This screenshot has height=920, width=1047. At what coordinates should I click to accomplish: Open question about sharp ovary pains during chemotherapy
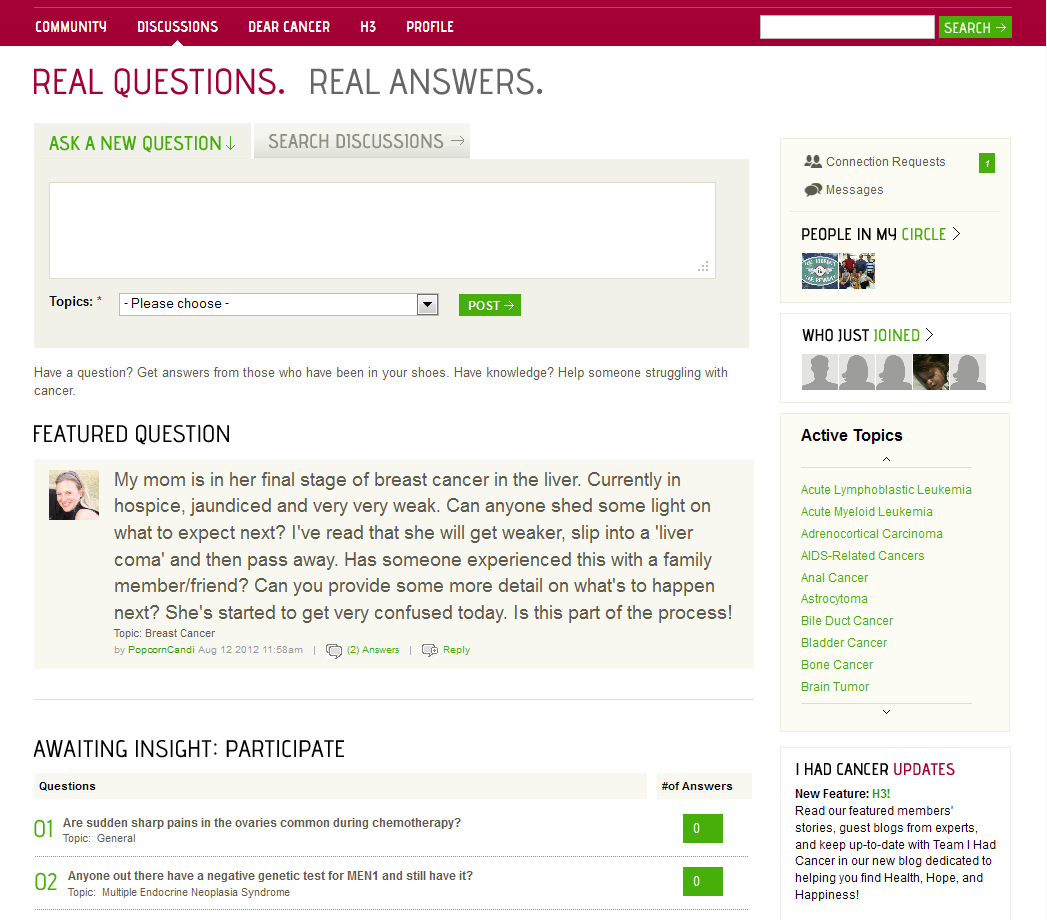[262, 823]
